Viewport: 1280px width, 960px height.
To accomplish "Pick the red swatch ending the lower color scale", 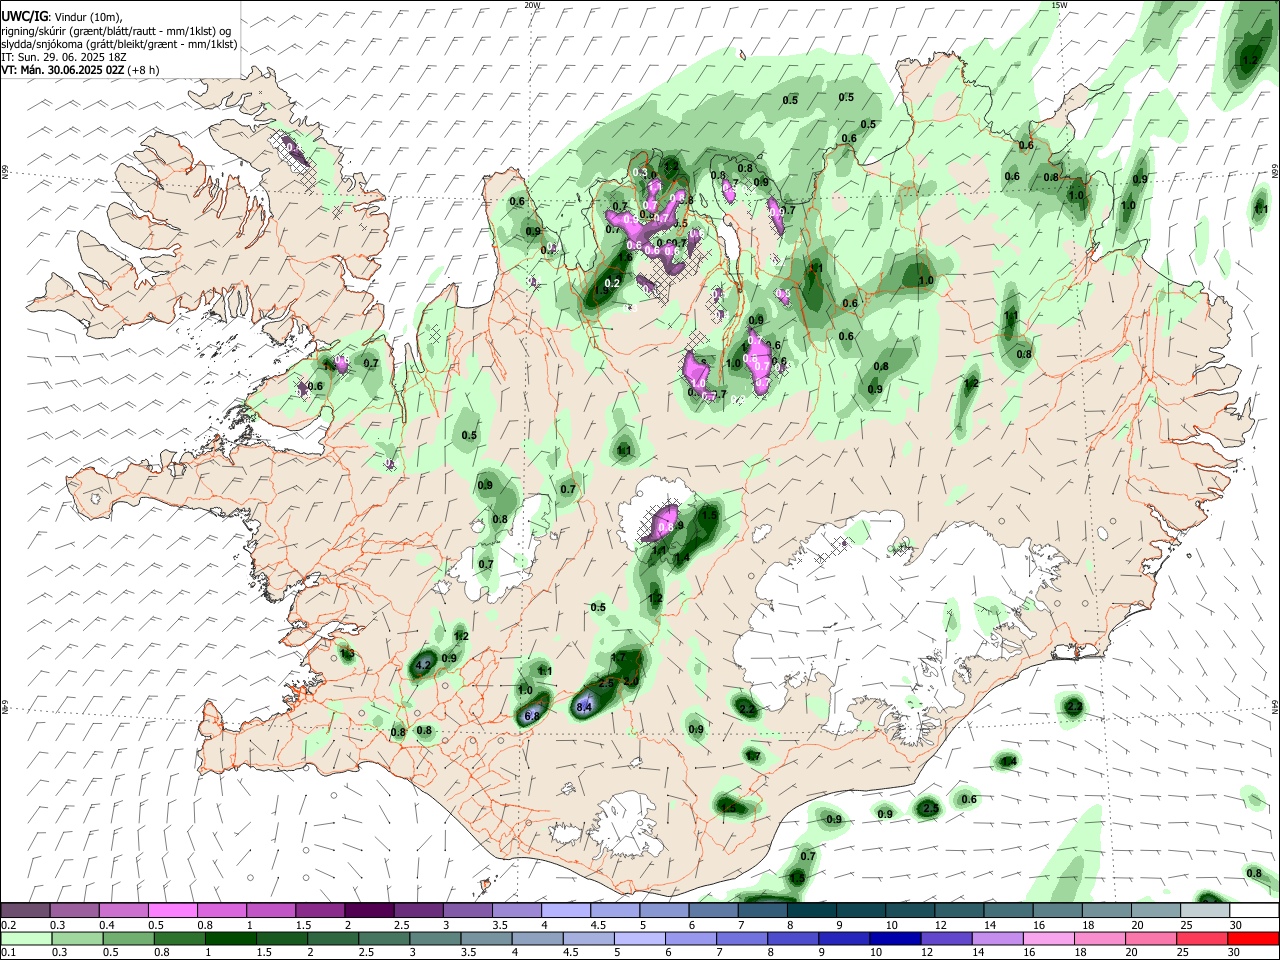I will [x=1255, y=938].
